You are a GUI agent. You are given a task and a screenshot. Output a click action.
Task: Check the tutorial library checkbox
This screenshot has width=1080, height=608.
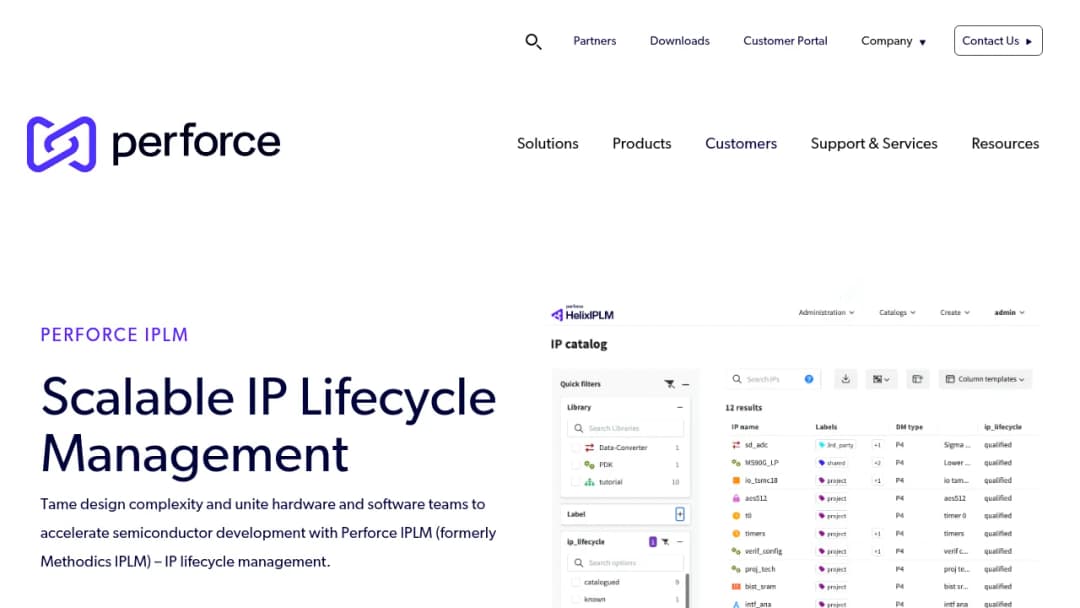tap(576, 482)
